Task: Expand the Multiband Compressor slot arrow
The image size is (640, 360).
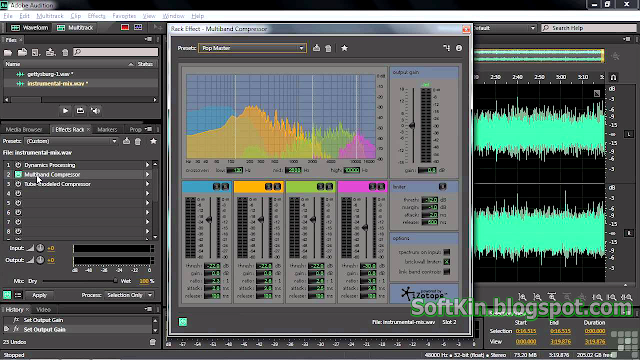Action: point(147,174)
